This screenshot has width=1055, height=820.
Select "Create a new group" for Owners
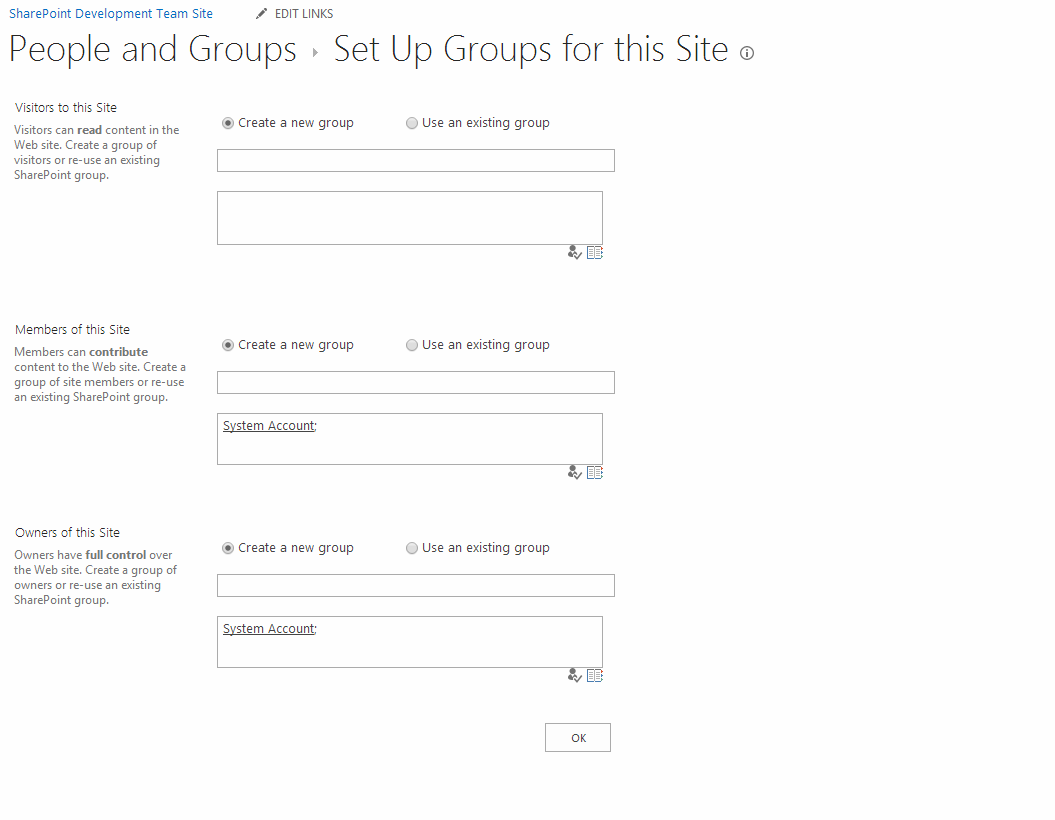coord(227,547)
